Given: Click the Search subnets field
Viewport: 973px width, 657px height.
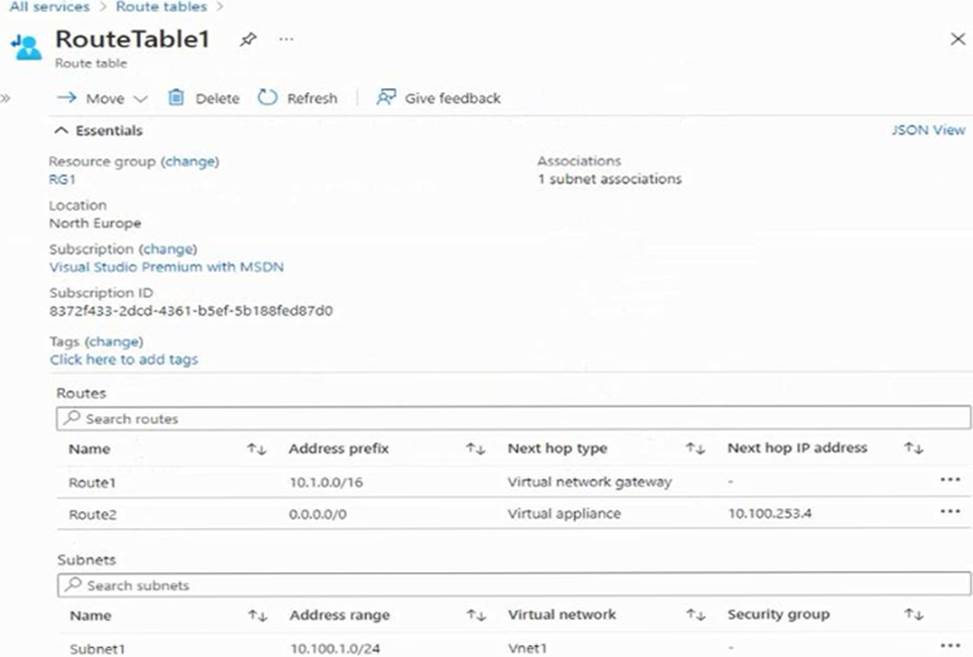Looking at the screenshot, I should coord(513,585).
